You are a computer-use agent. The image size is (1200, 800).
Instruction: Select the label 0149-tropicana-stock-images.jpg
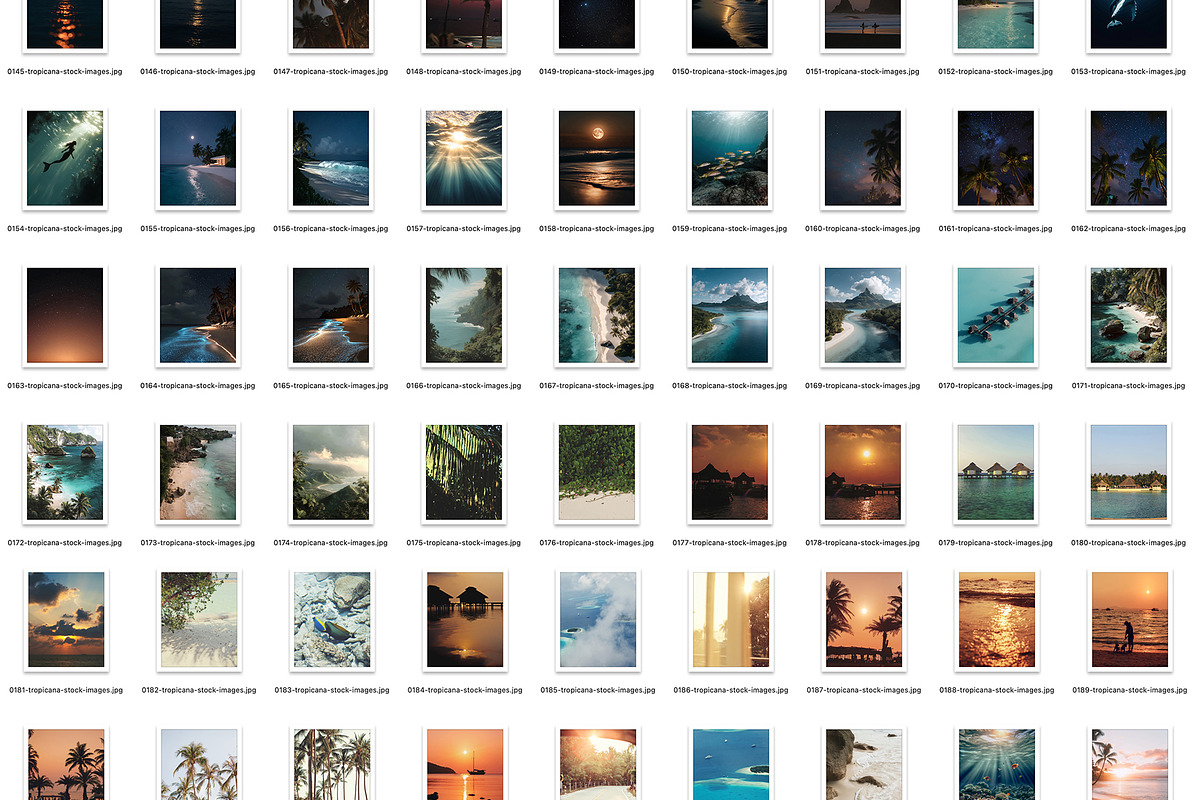(597, 72)
